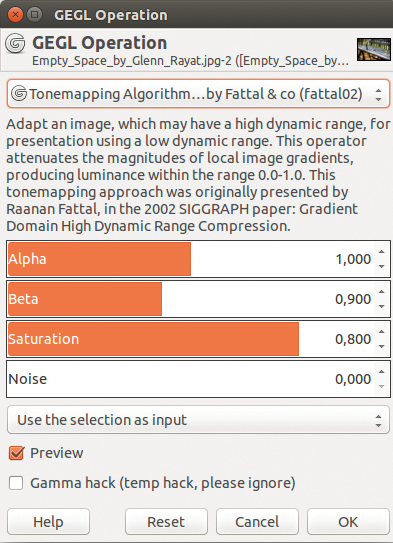
Task: Toggle the Preview checkbox
Action: 16,453
